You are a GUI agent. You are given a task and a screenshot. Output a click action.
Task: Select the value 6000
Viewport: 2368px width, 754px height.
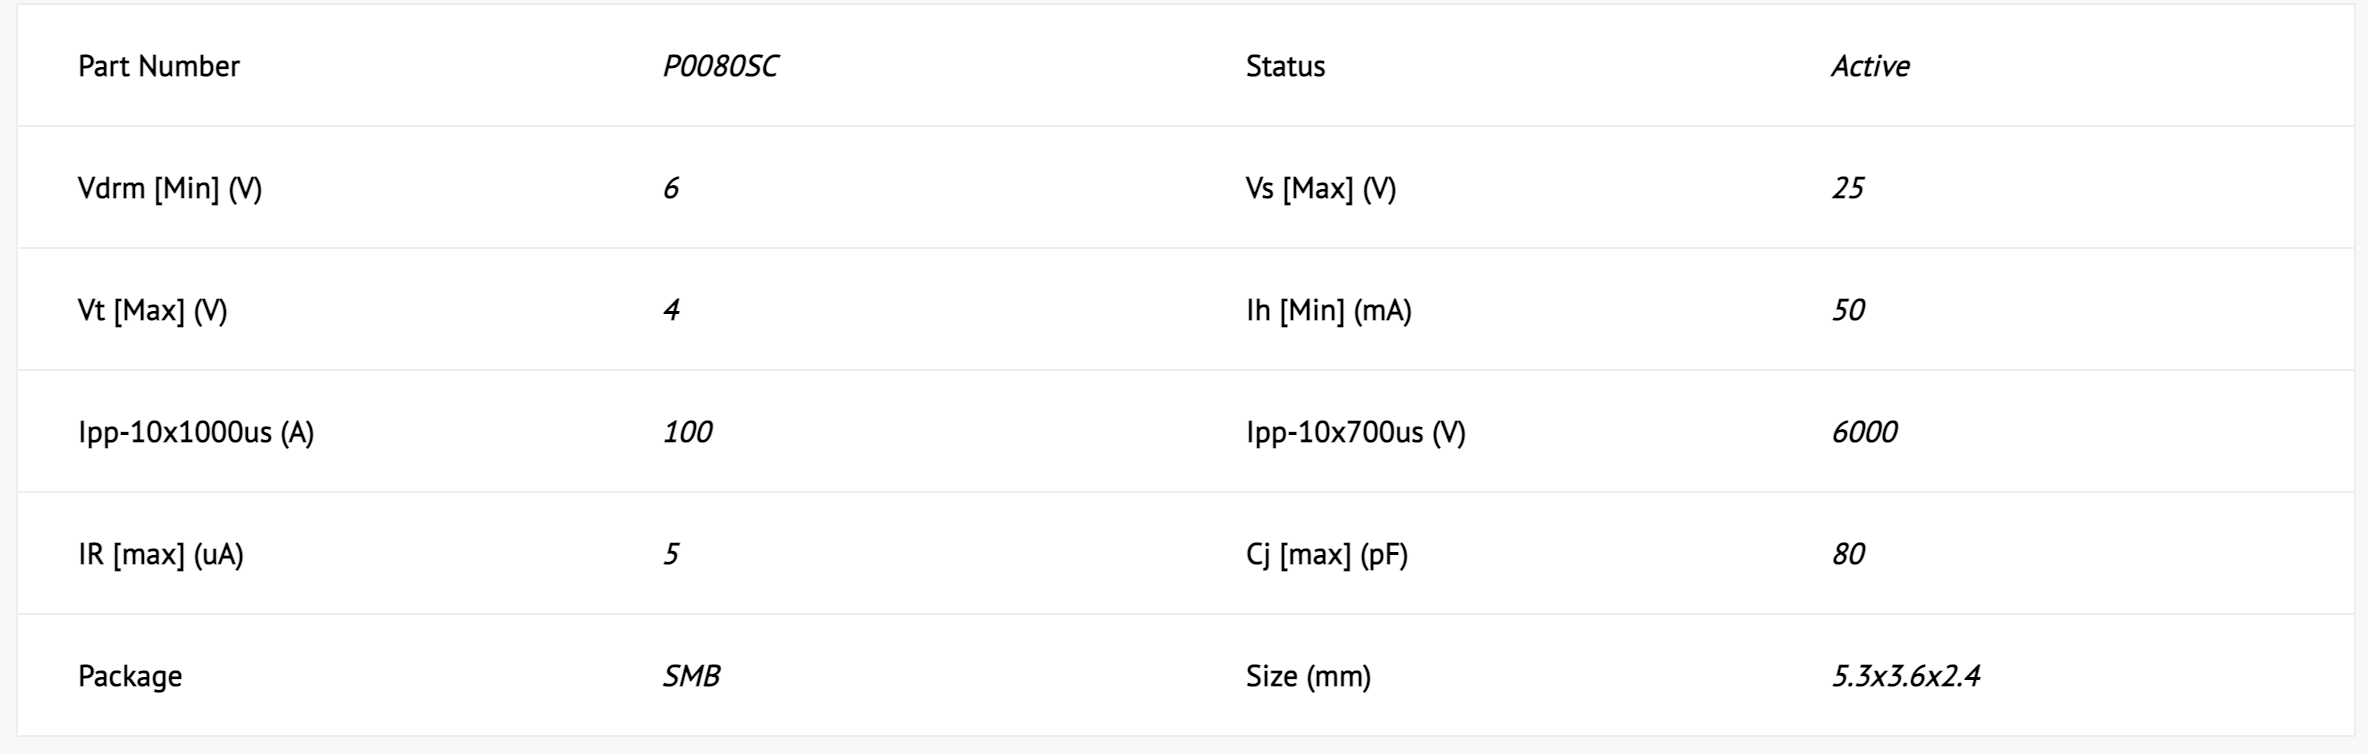click(1864, 432)
